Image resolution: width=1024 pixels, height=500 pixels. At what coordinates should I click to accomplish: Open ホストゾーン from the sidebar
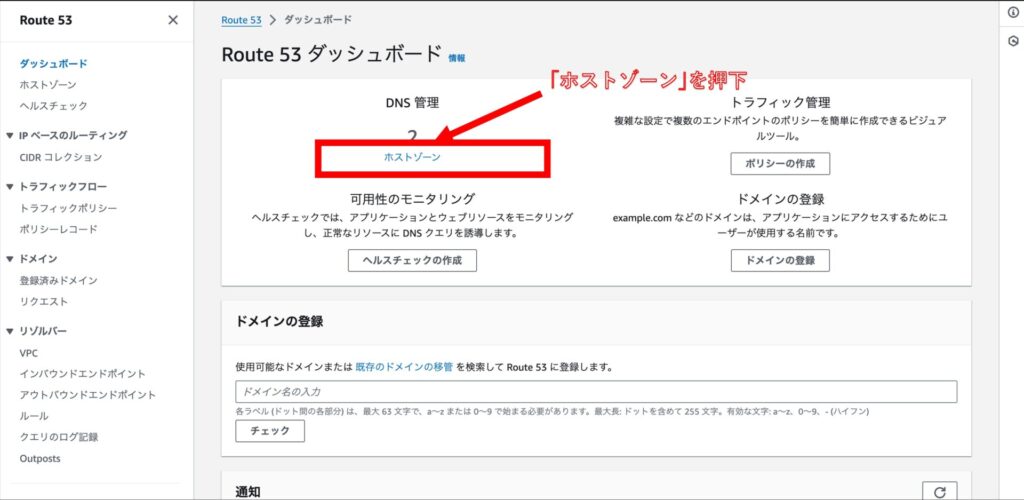pyautogui.click(x=48, y=85)
